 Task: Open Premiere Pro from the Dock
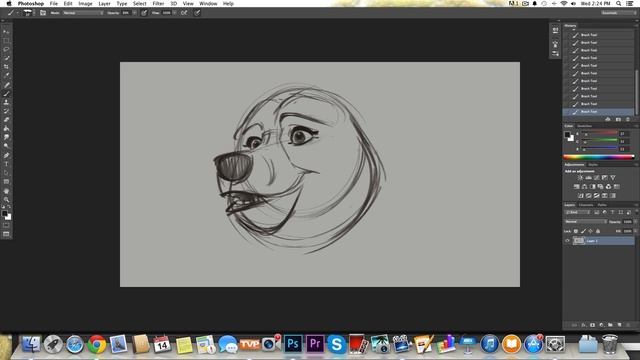click(x=315, y=344)
